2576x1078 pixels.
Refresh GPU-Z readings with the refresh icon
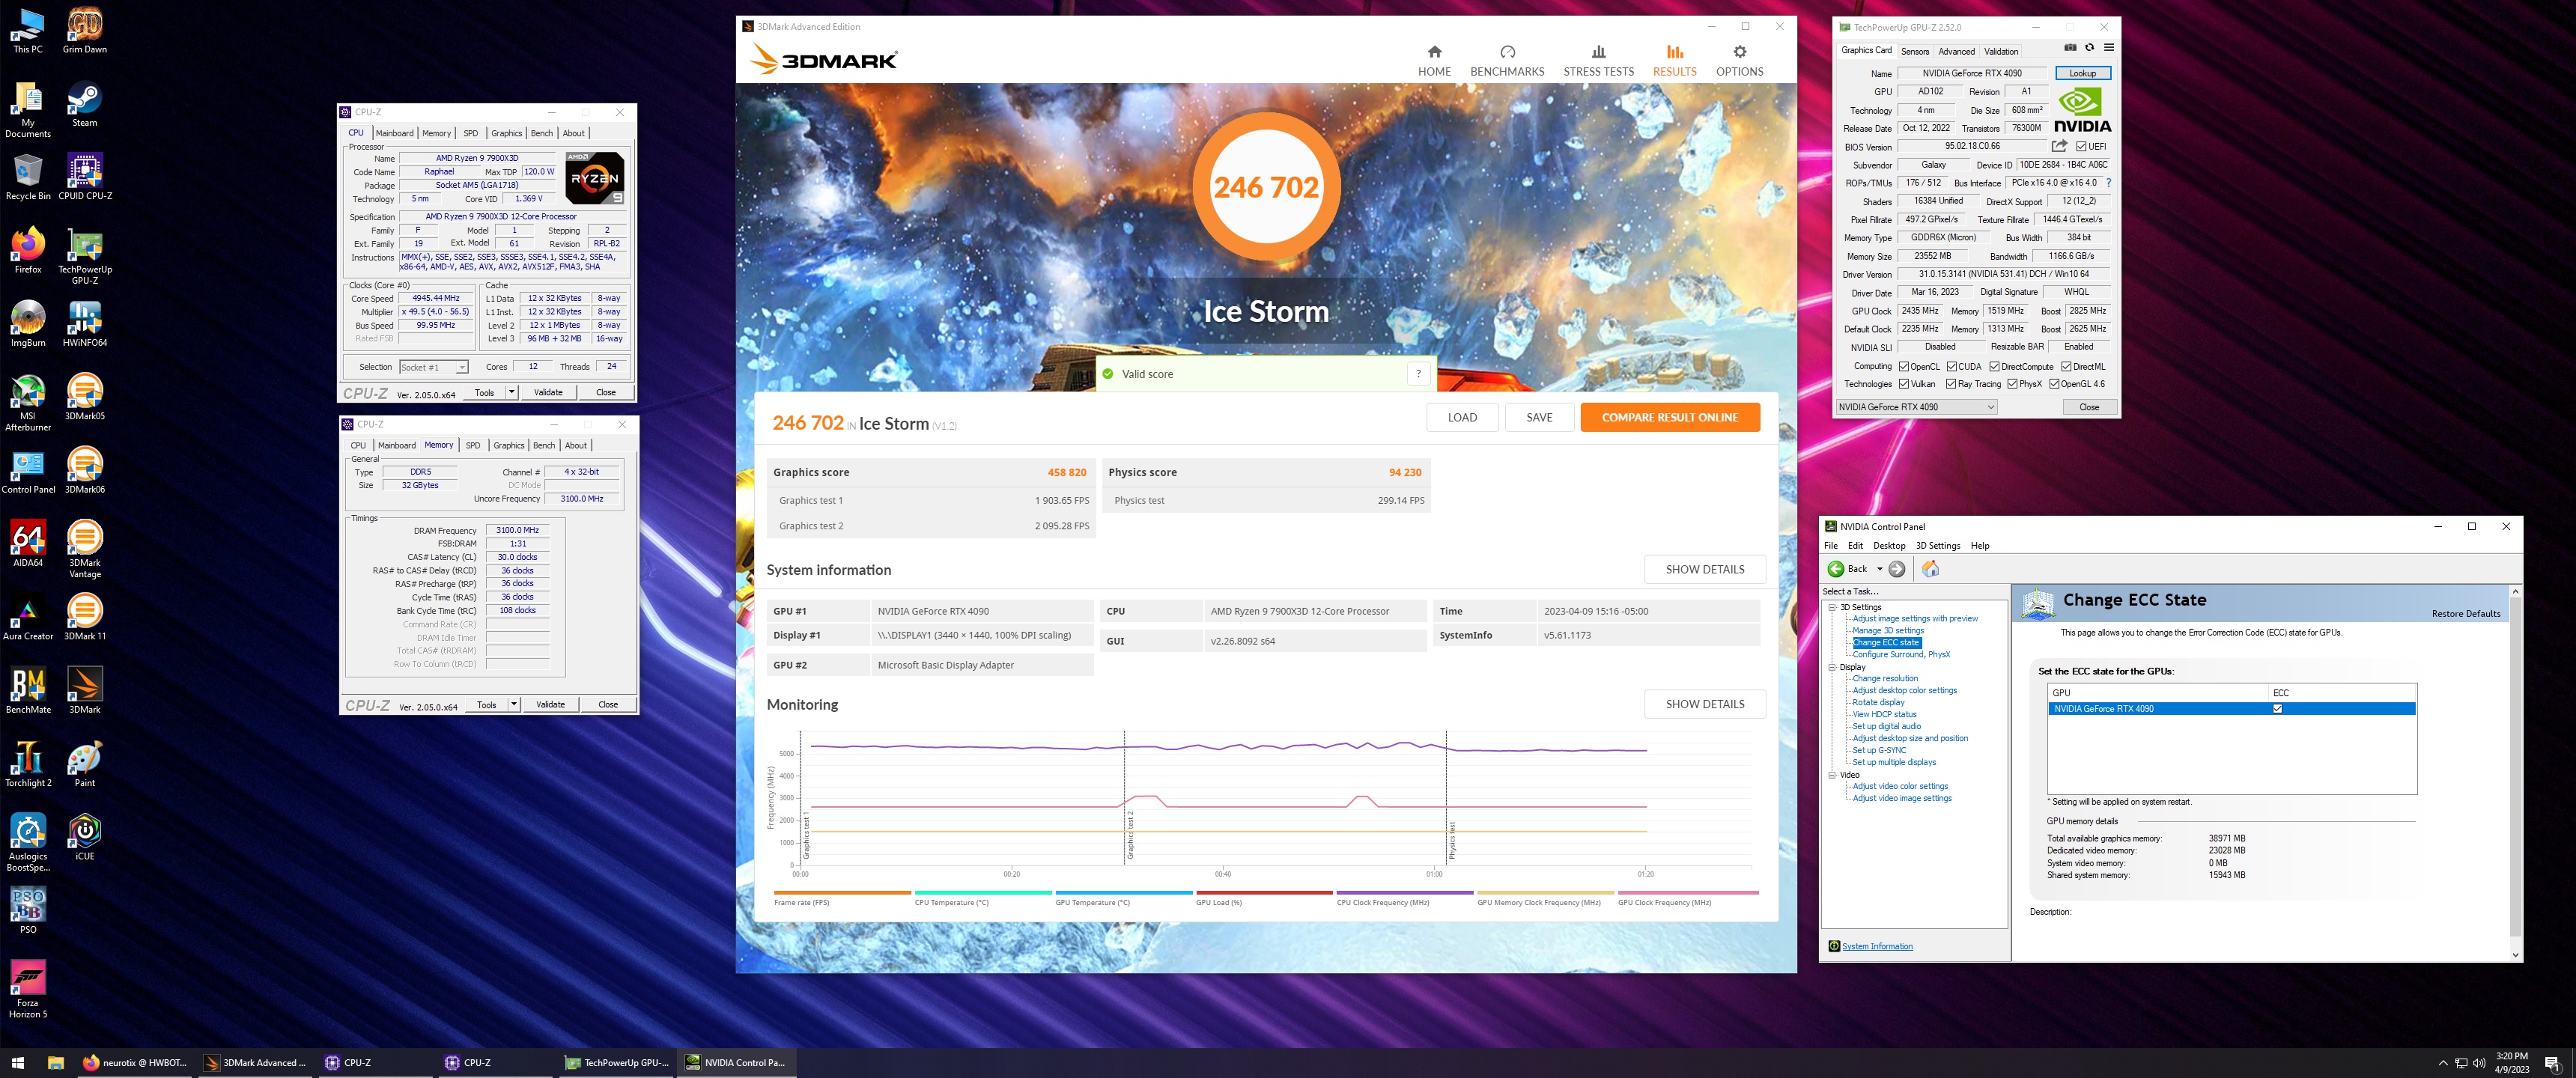[x=2089, y=48]
